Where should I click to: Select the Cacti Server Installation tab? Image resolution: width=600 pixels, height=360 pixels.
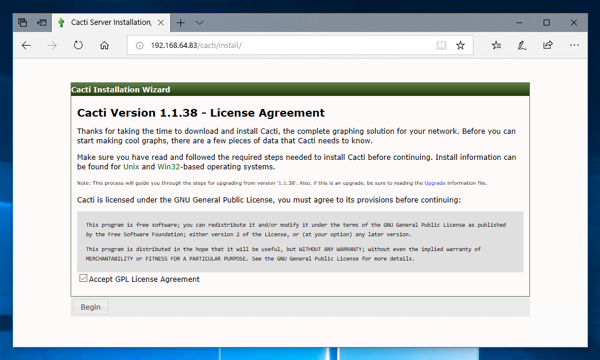point(111,23)
